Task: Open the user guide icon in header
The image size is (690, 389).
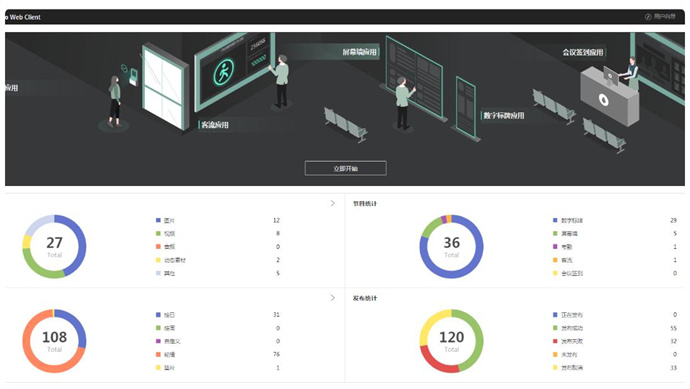Action: click(x=648, y=17)
